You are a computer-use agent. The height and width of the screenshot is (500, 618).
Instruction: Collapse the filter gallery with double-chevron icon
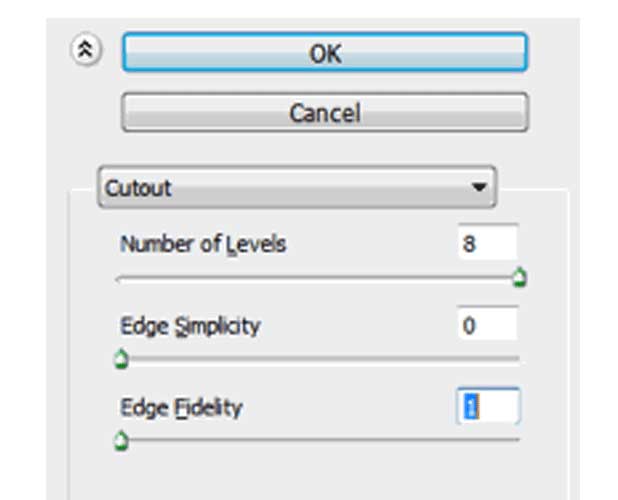point(86,50)
